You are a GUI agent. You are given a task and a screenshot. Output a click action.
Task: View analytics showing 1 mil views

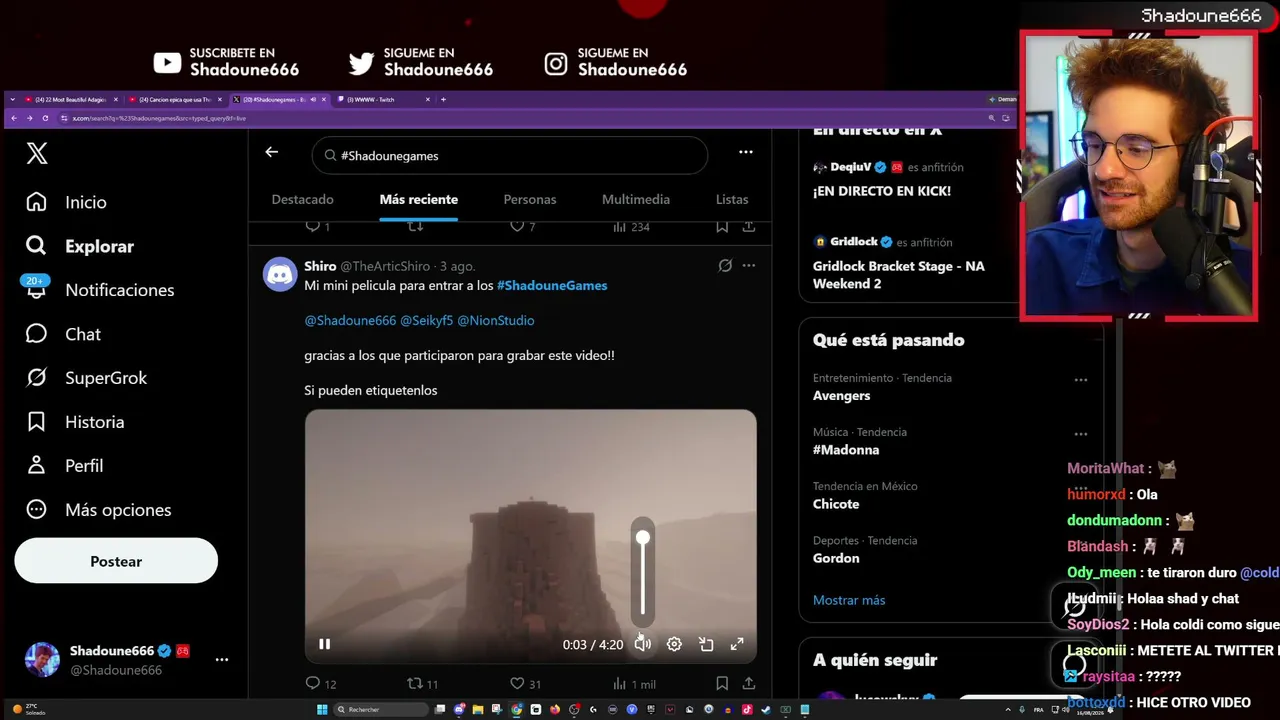(x=634, y=684)
